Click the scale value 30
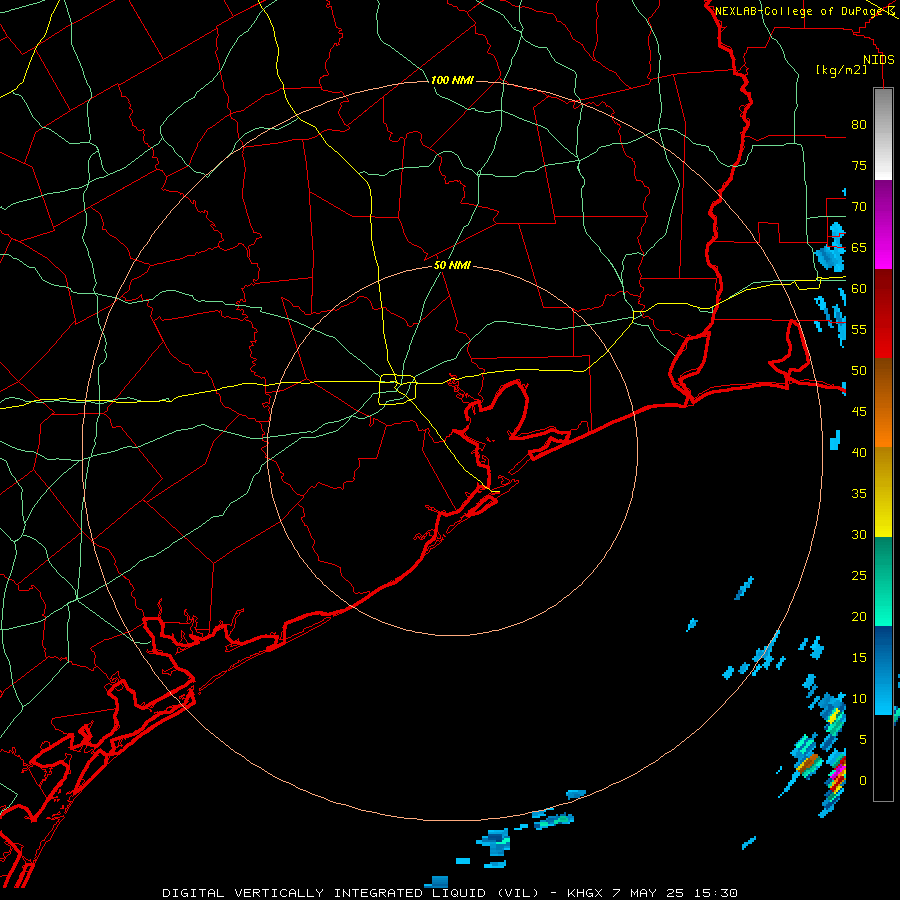 [x=859, y=534]
